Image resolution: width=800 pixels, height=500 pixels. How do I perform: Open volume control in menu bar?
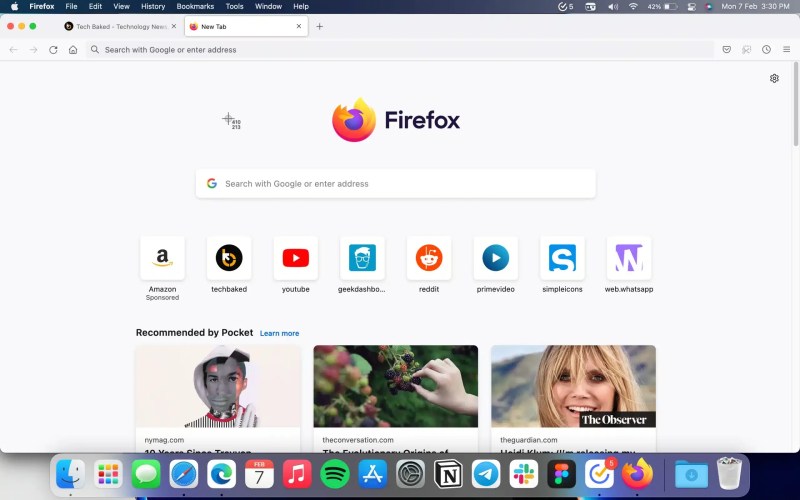(x=613, y=7)
